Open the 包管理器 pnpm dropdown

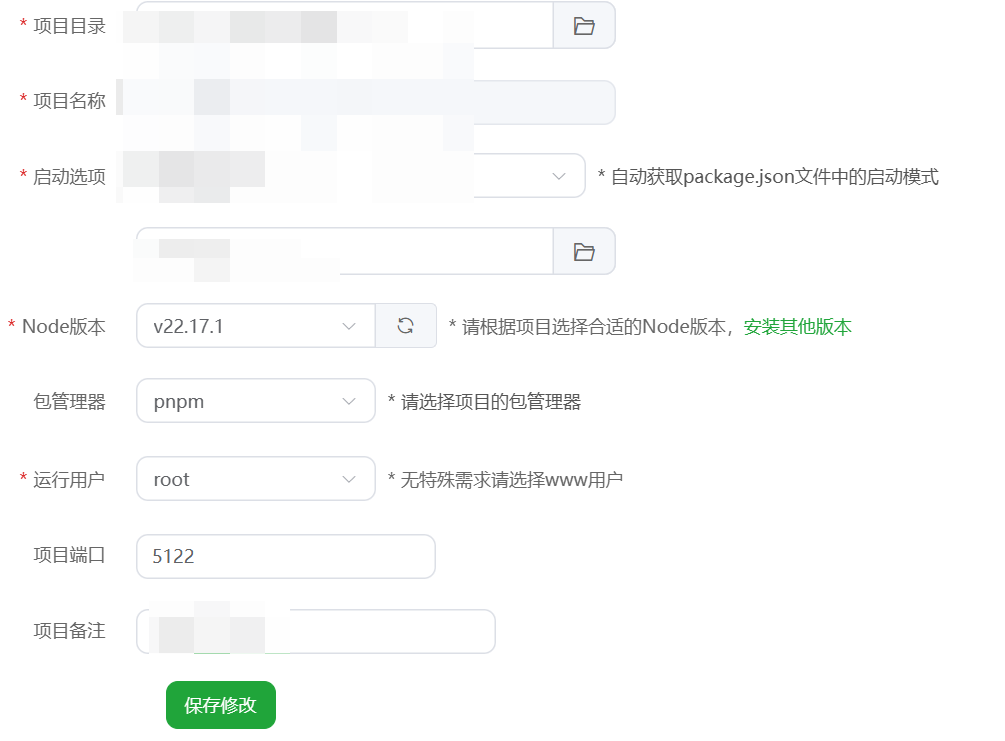[x=256, y=401]
